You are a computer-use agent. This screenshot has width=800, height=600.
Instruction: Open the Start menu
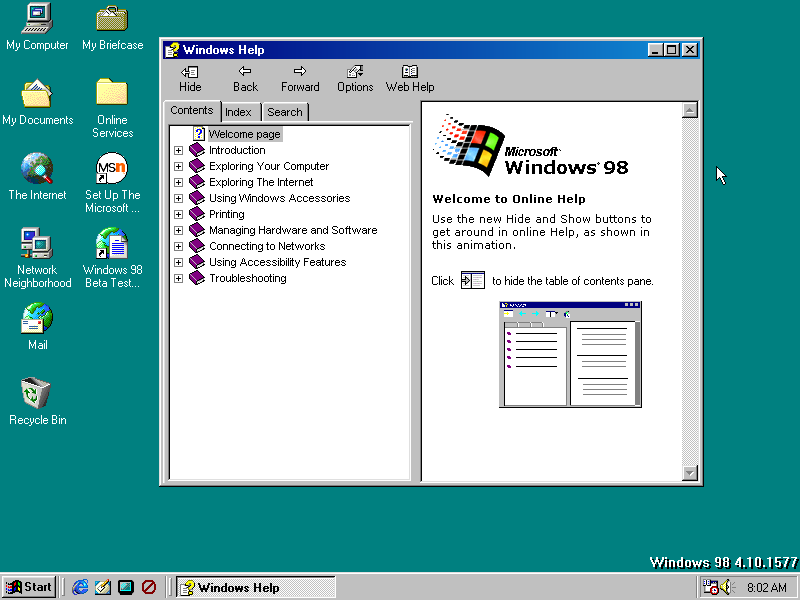tap(29, 587)
